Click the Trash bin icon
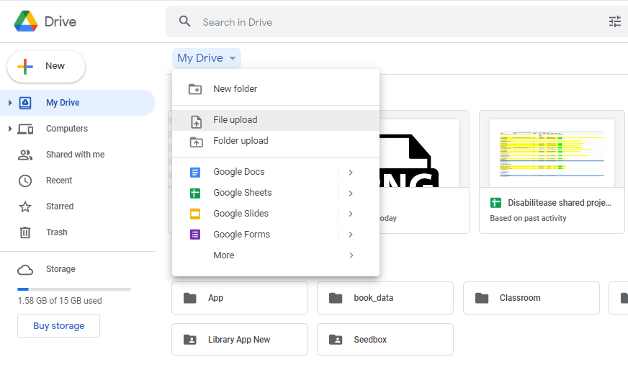 click(25, 232)
